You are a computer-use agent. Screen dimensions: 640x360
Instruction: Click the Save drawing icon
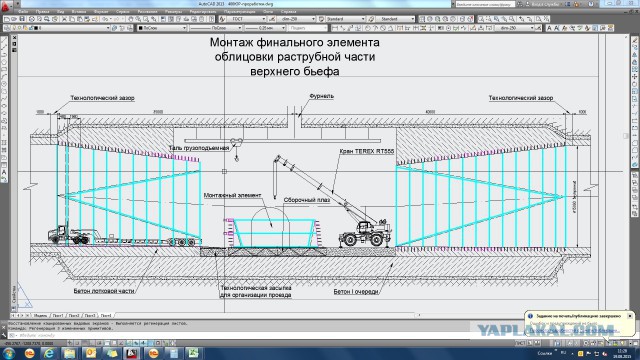[22, 19]
